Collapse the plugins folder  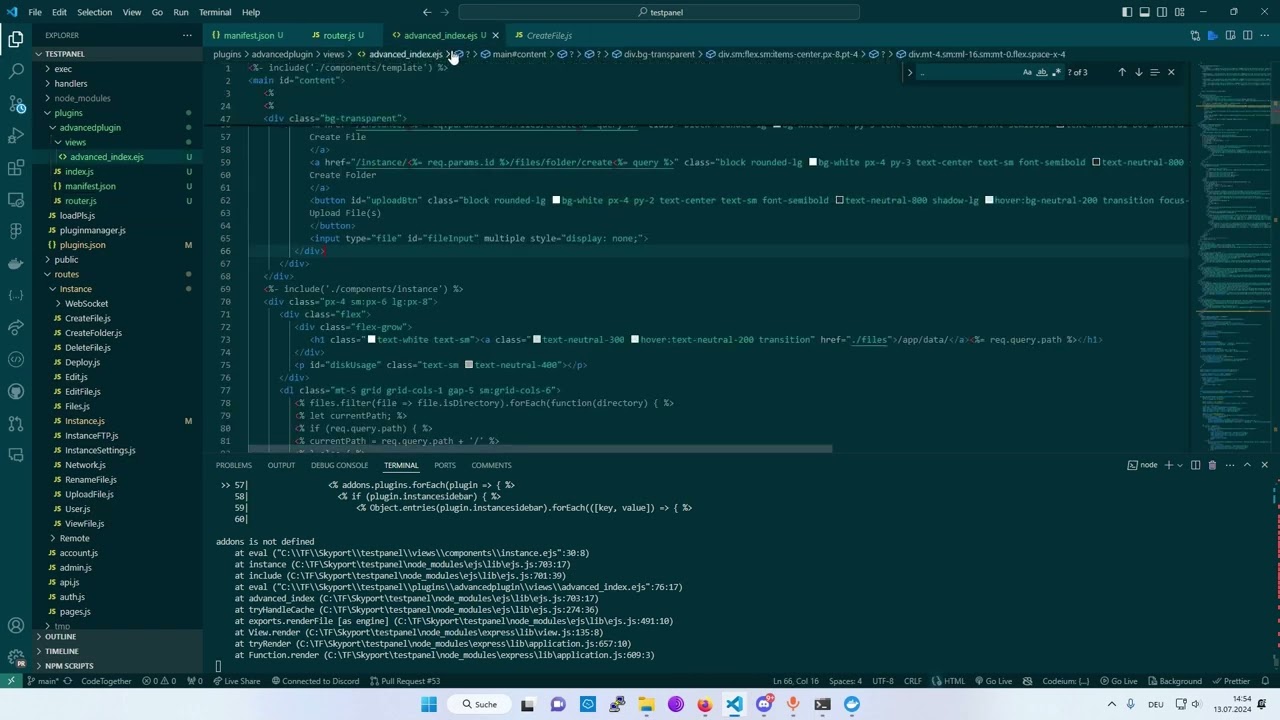point(68,113)
